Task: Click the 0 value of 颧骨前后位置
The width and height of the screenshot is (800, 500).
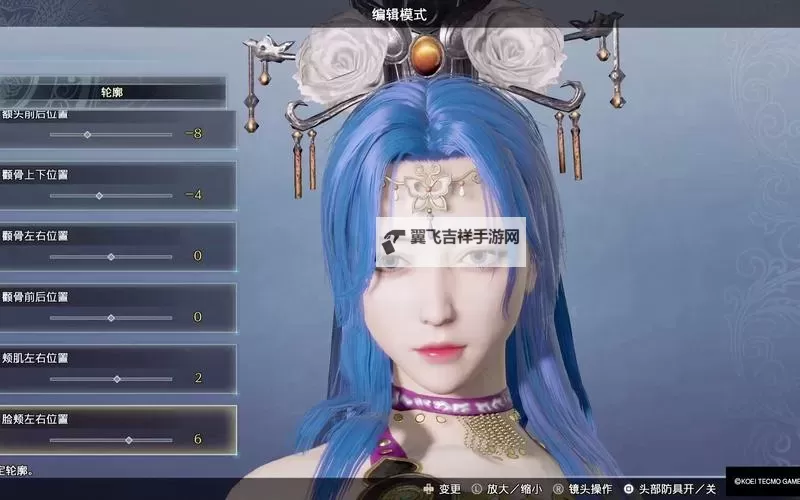Action: 197,317
